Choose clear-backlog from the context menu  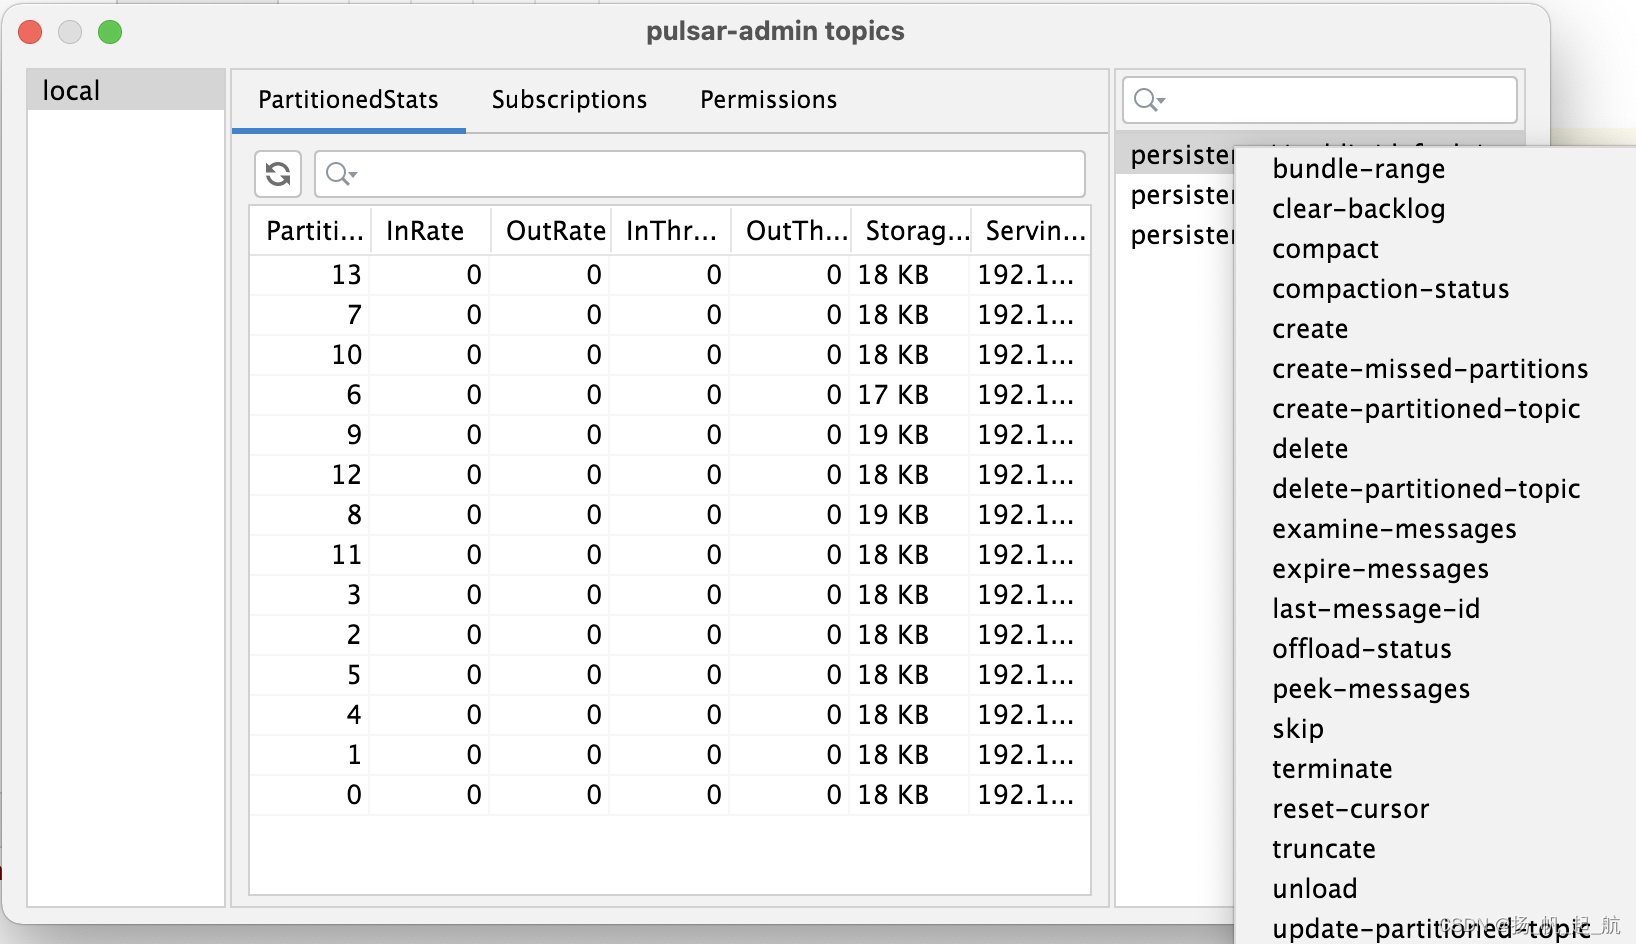(x=1358, y=209)
